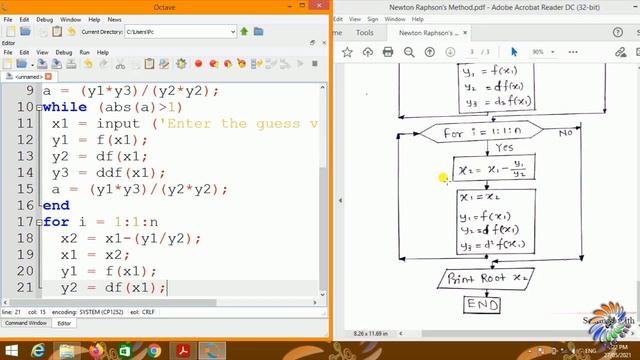Click the debug step icon in the editor toolbar
640x360 pixels.
(x=257, y=64)
